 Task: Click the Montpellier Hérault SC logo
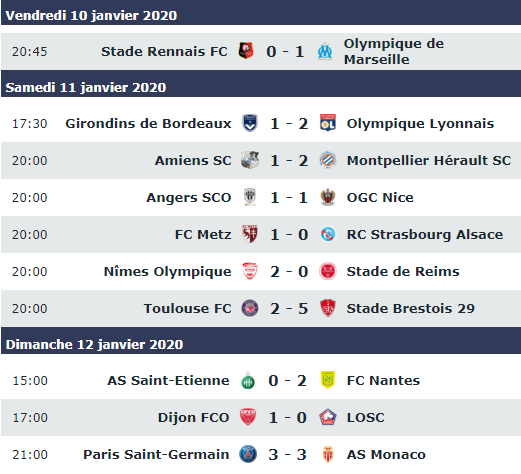328,160
